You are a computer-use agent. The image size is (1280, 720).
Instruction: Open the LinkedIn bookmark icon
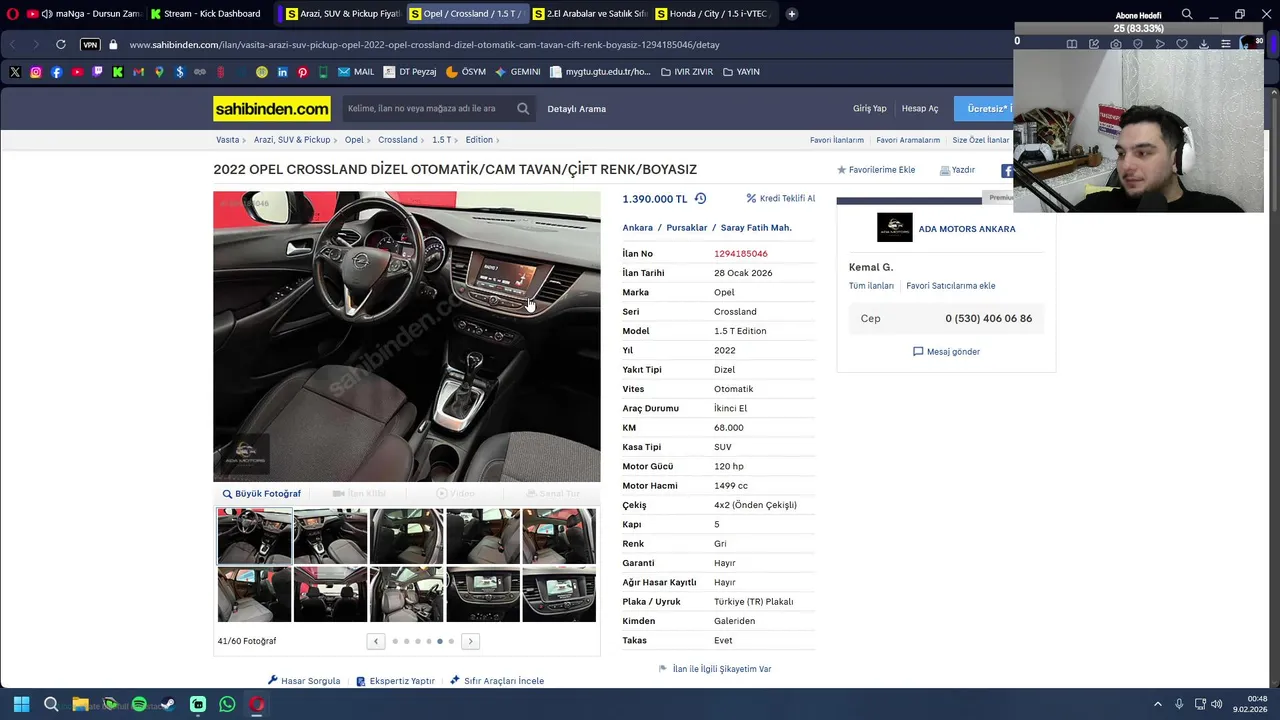(x=283, y=72)
